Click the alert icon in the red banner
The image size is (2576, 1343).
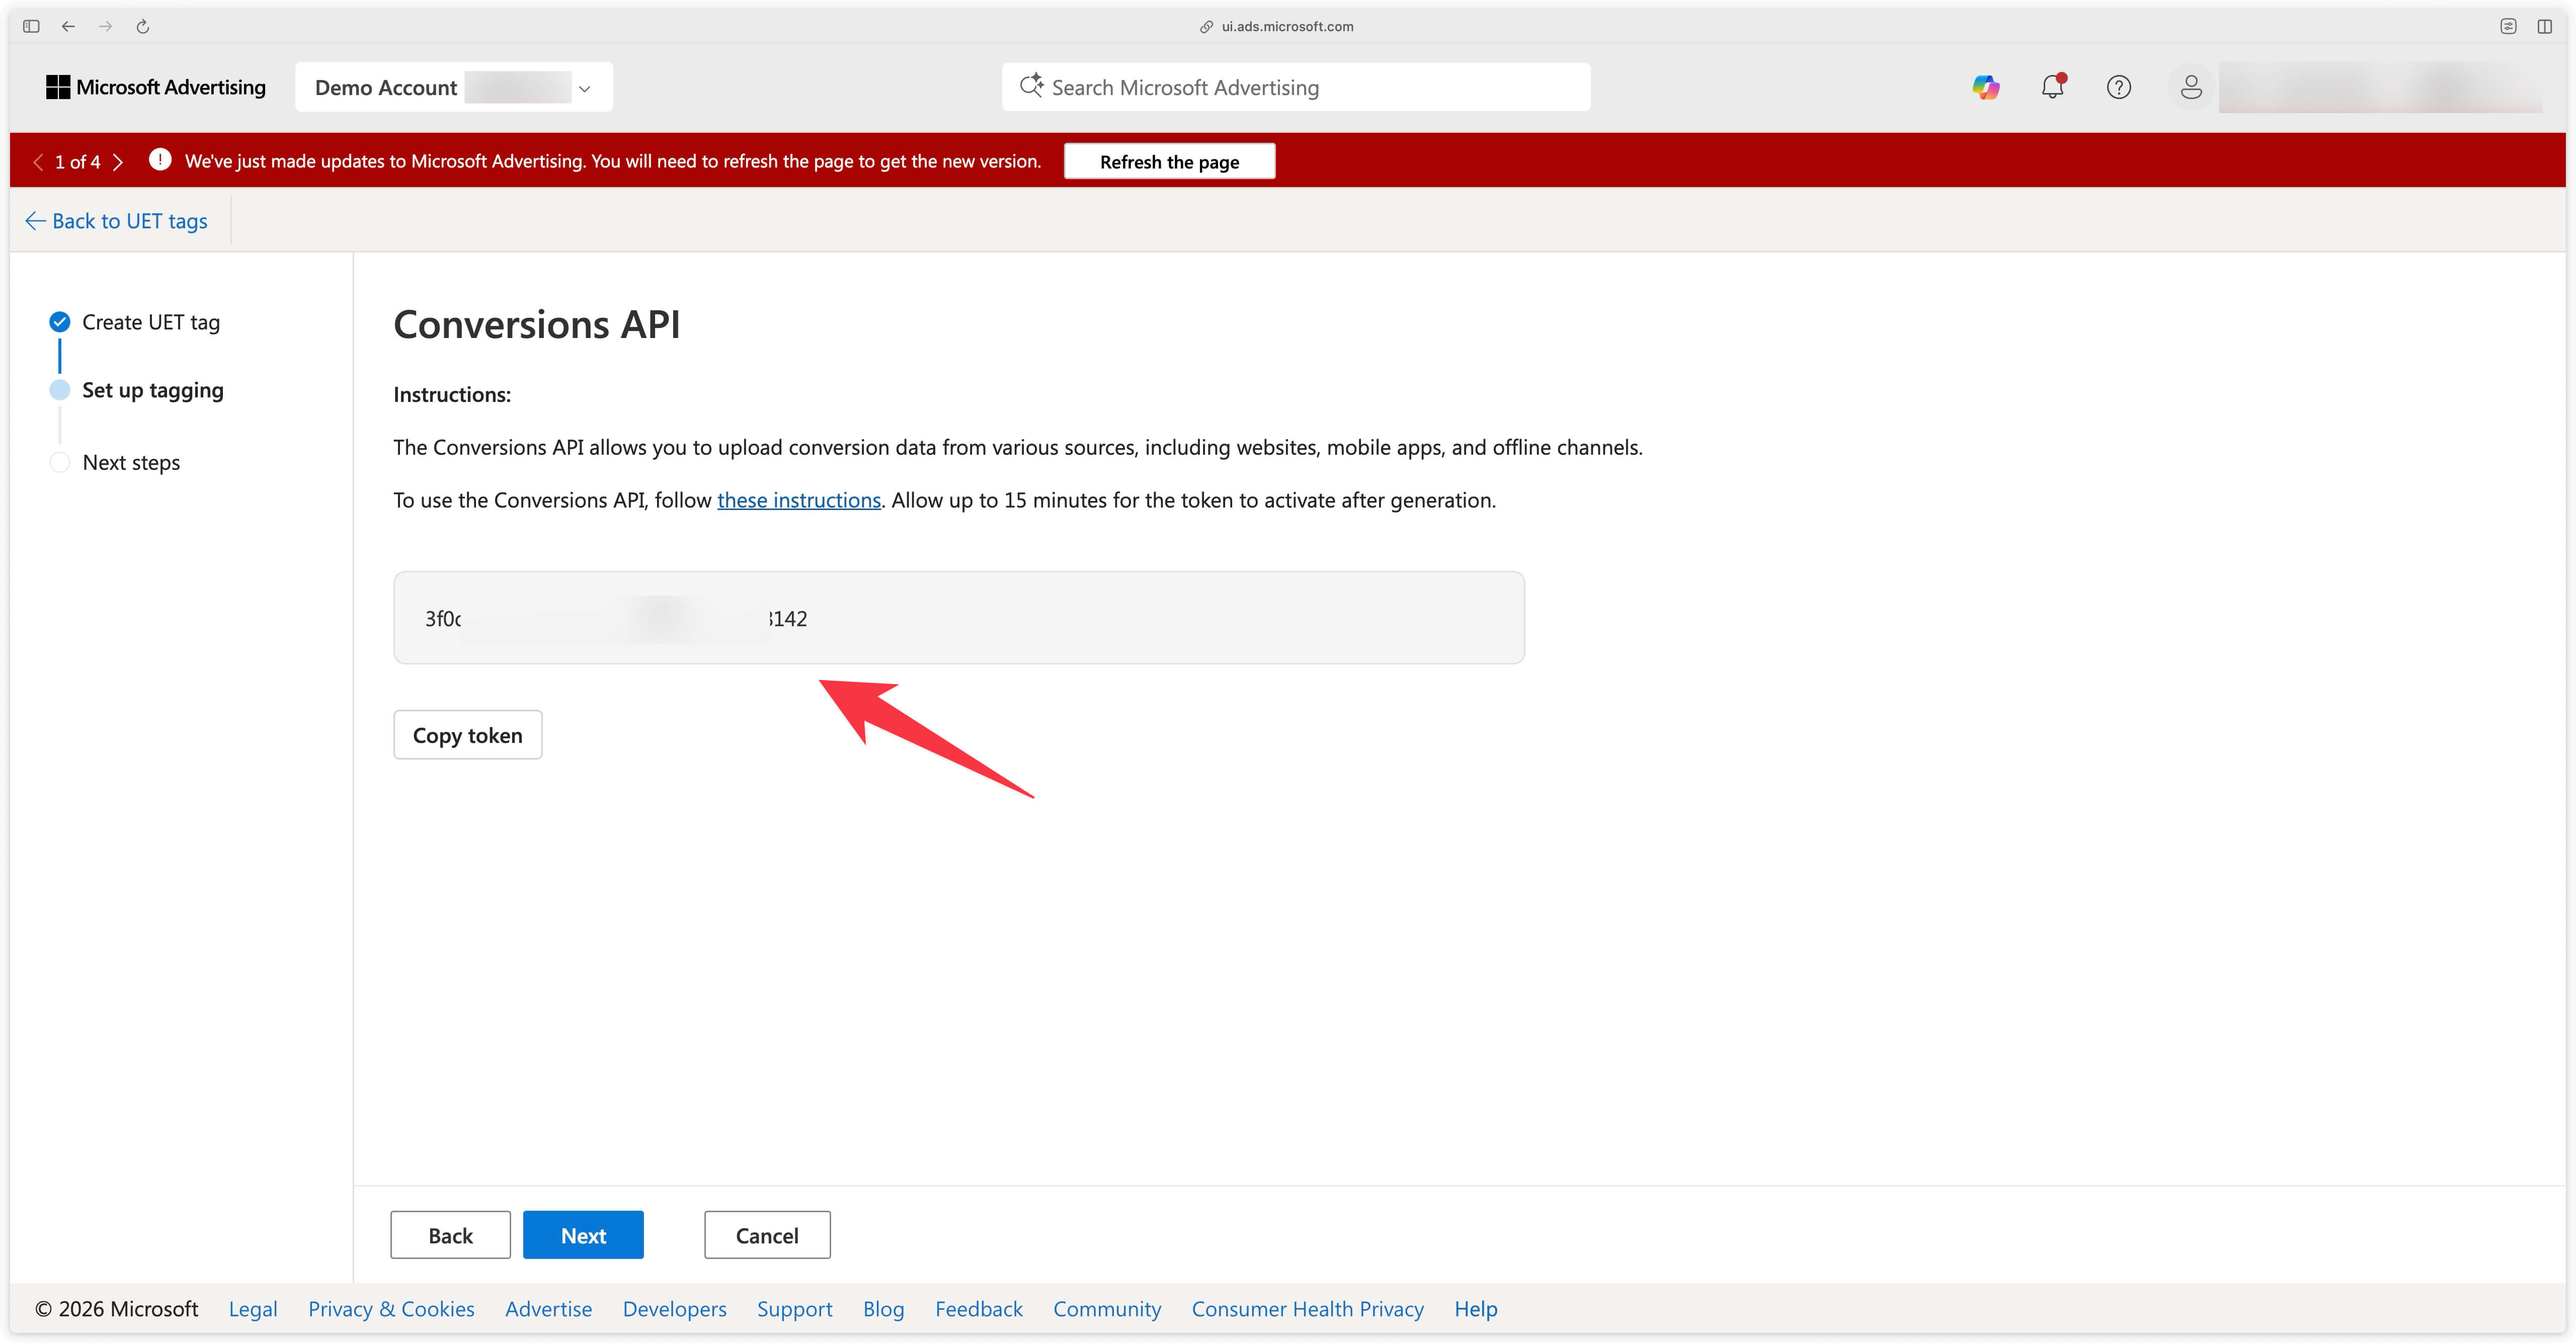pos(160,160)
